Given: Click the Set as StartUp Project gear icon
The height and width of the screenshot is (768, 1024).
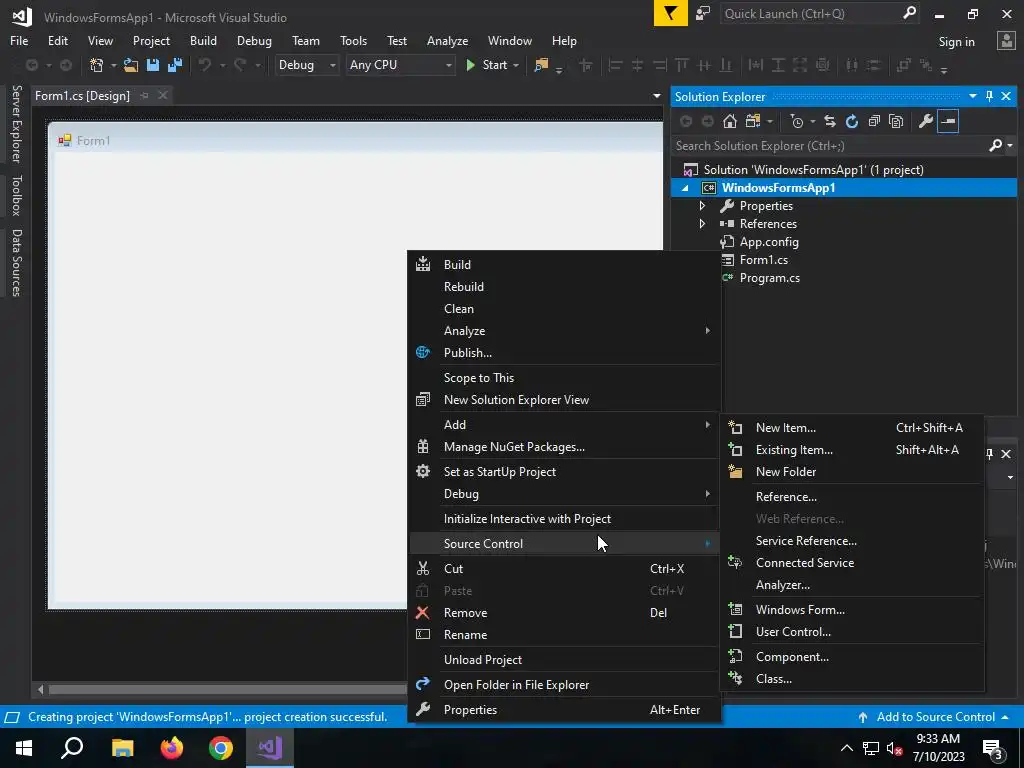Looking at the screenshot, I should [x=423, y=471].
